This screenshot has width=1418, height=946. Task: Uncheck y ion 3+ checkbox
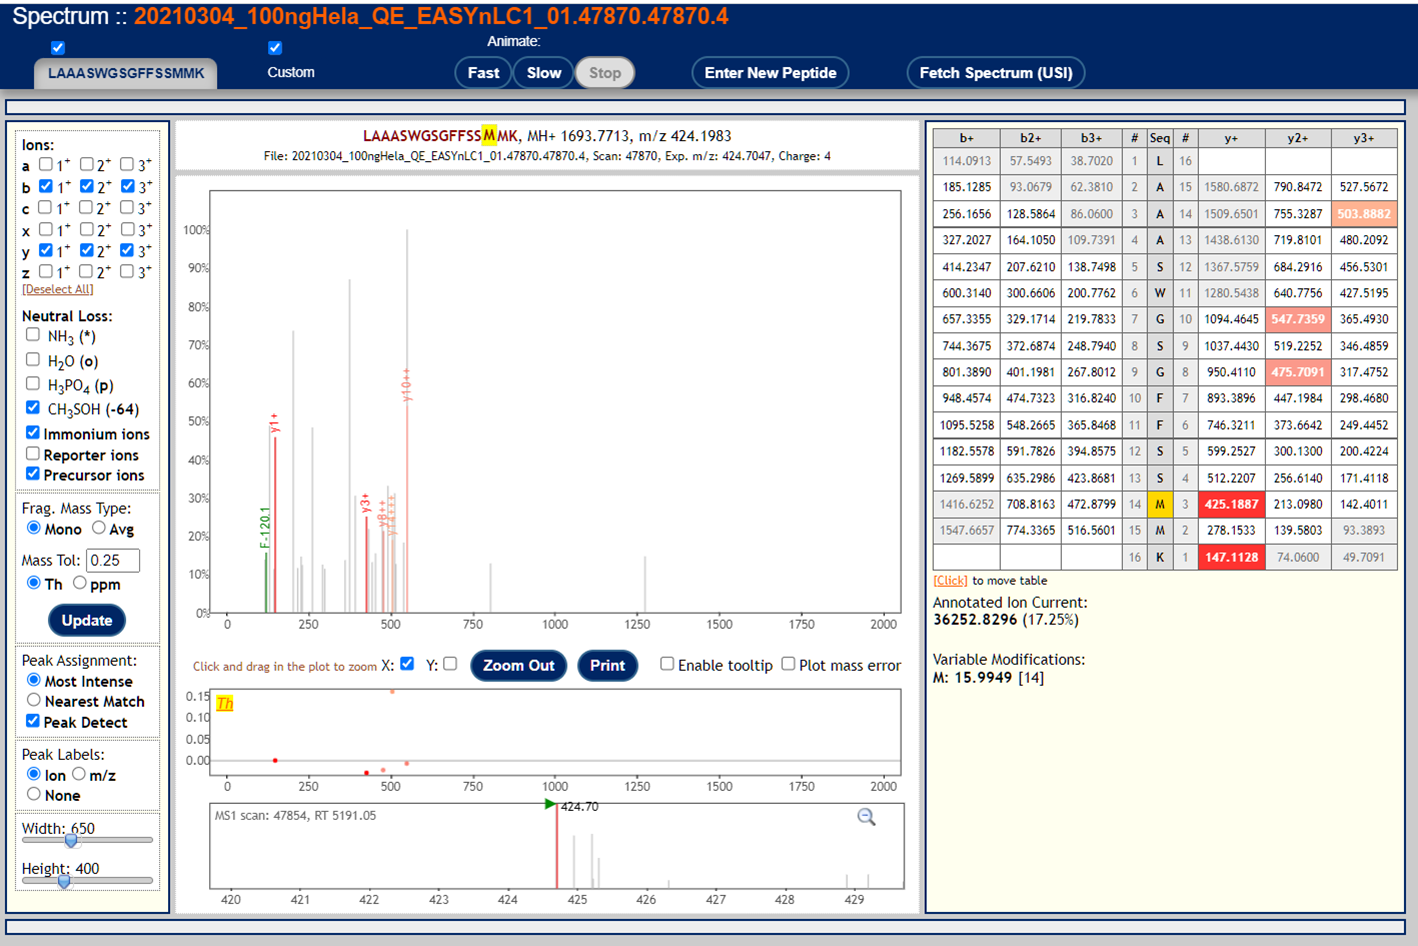pos(127,250)
